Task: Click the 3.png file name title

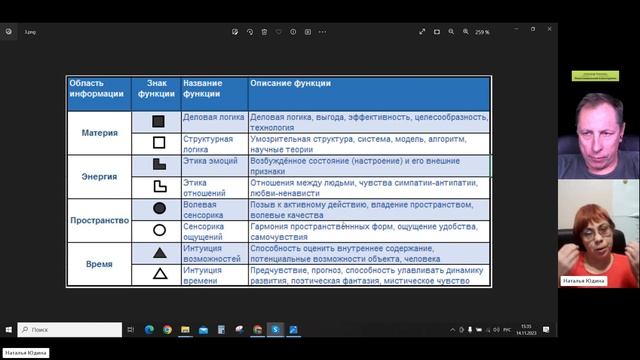Action: tap(30, 32)
